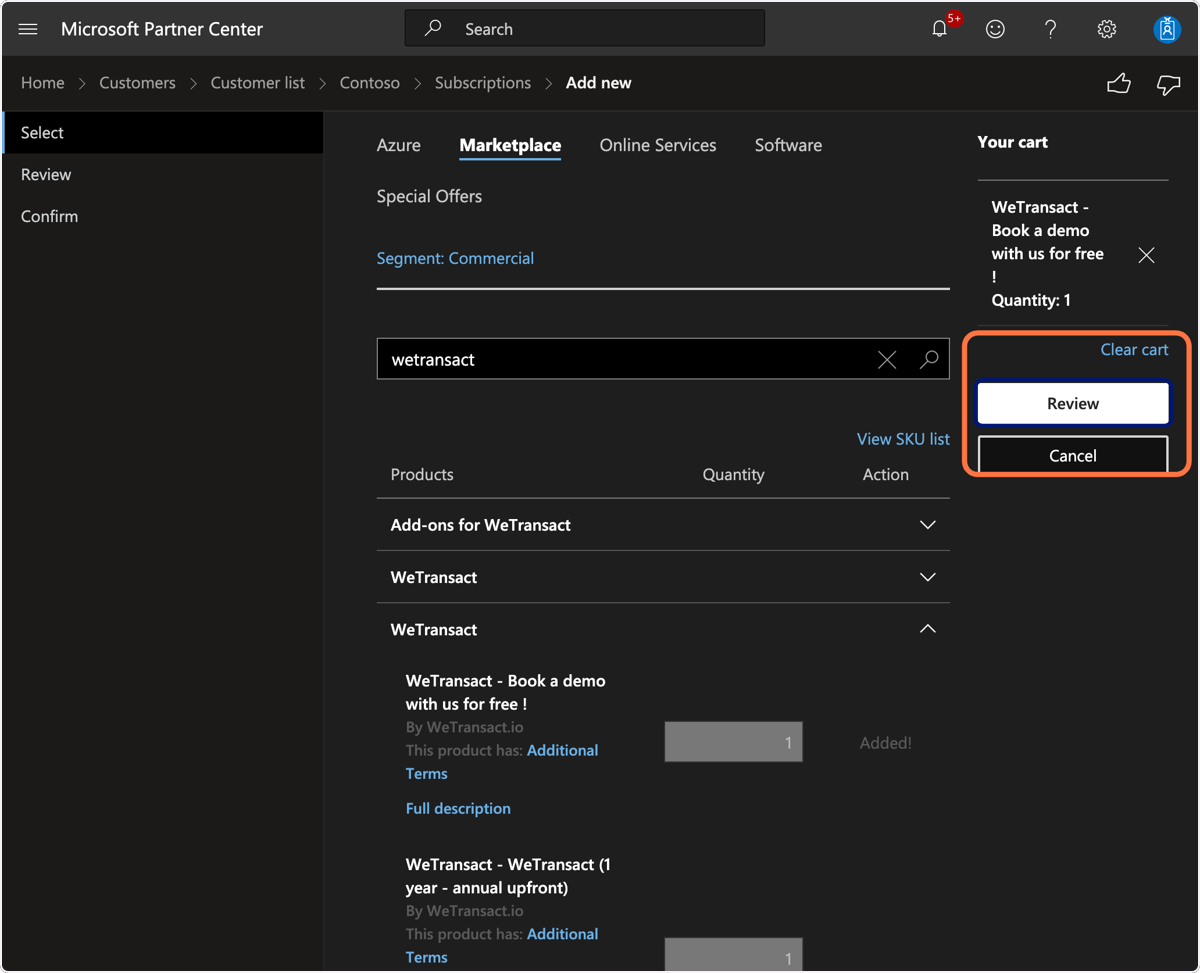Go to Customers breadcrumb
The width and height of the screenshot is (1200, 973).
137,83
